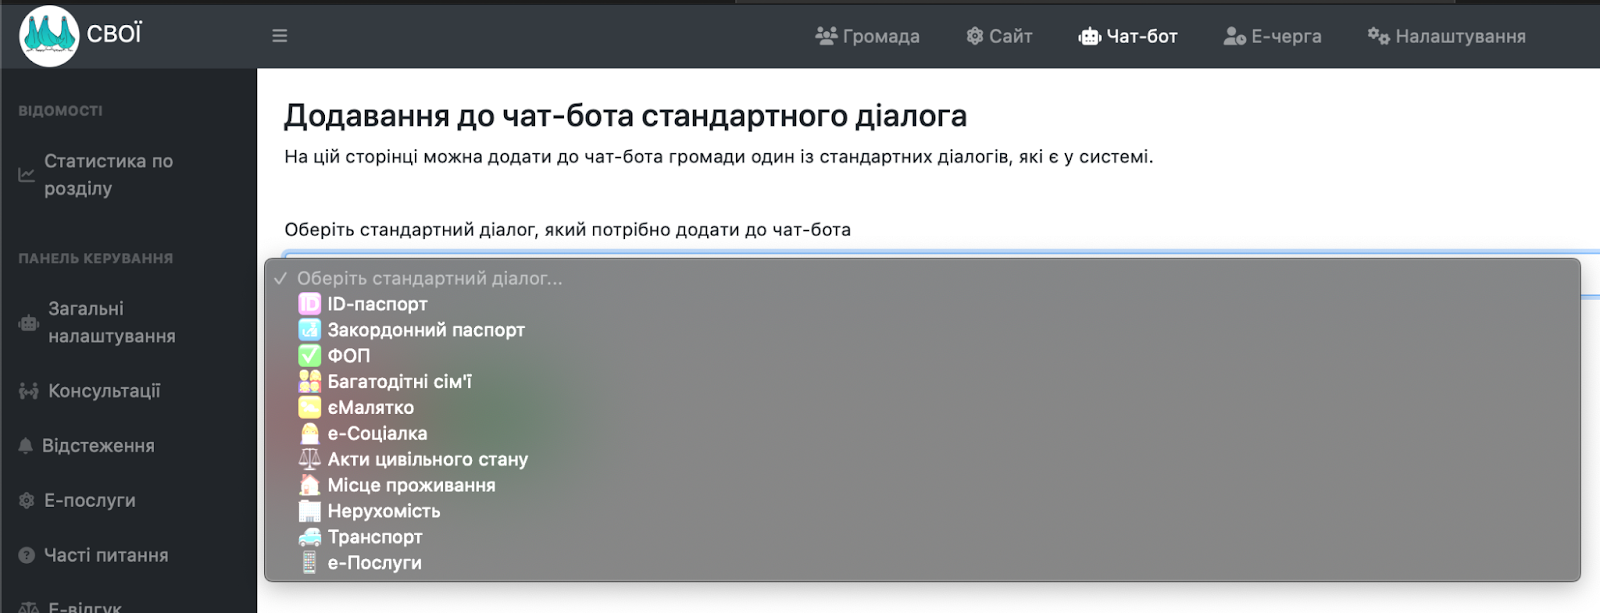Go to Консультації in sidebar
This screenshot has height=613, width=1600.
(104, 391)
